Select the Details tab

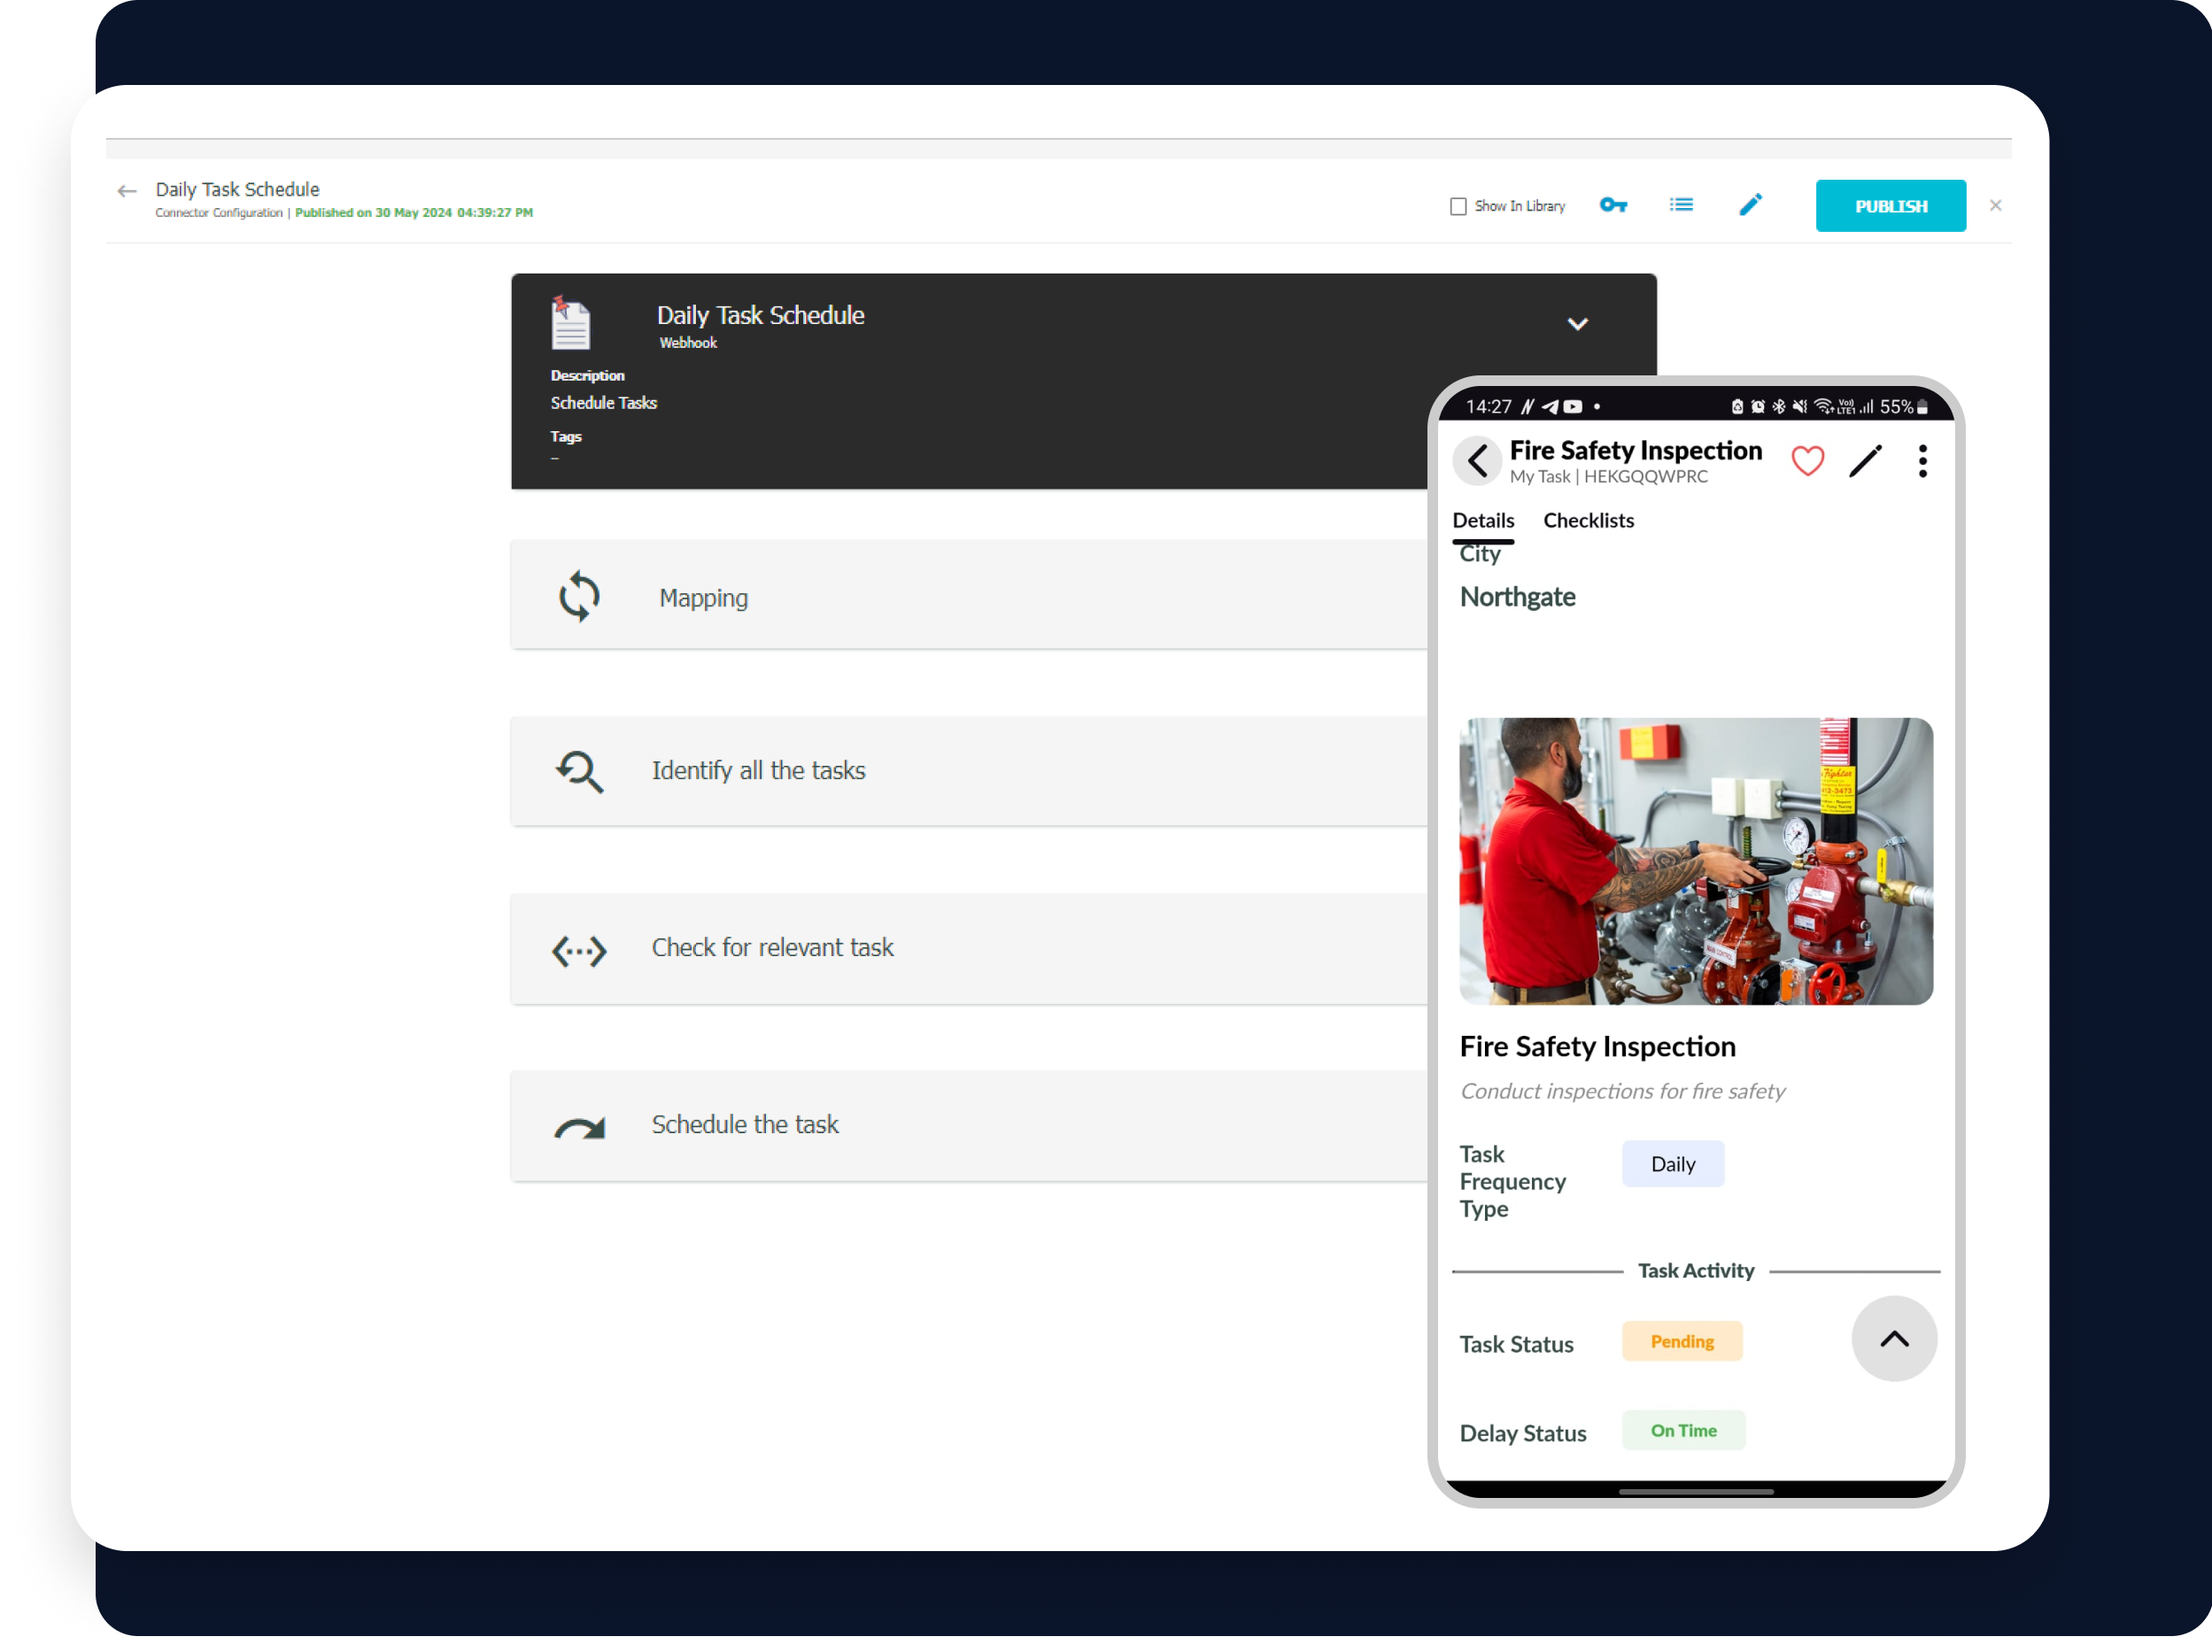[x=1483, y=520]
